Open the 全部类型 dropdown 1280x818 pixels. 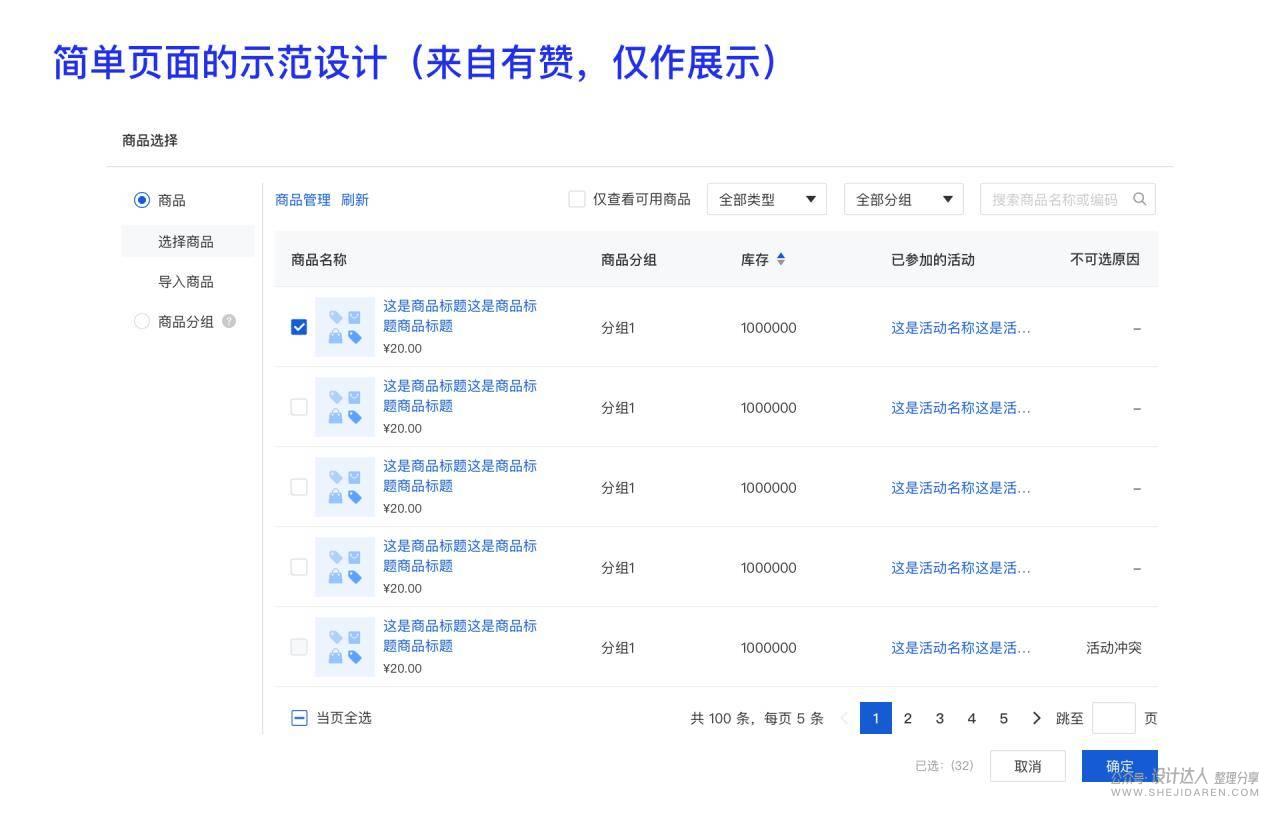tap(767, 199)
